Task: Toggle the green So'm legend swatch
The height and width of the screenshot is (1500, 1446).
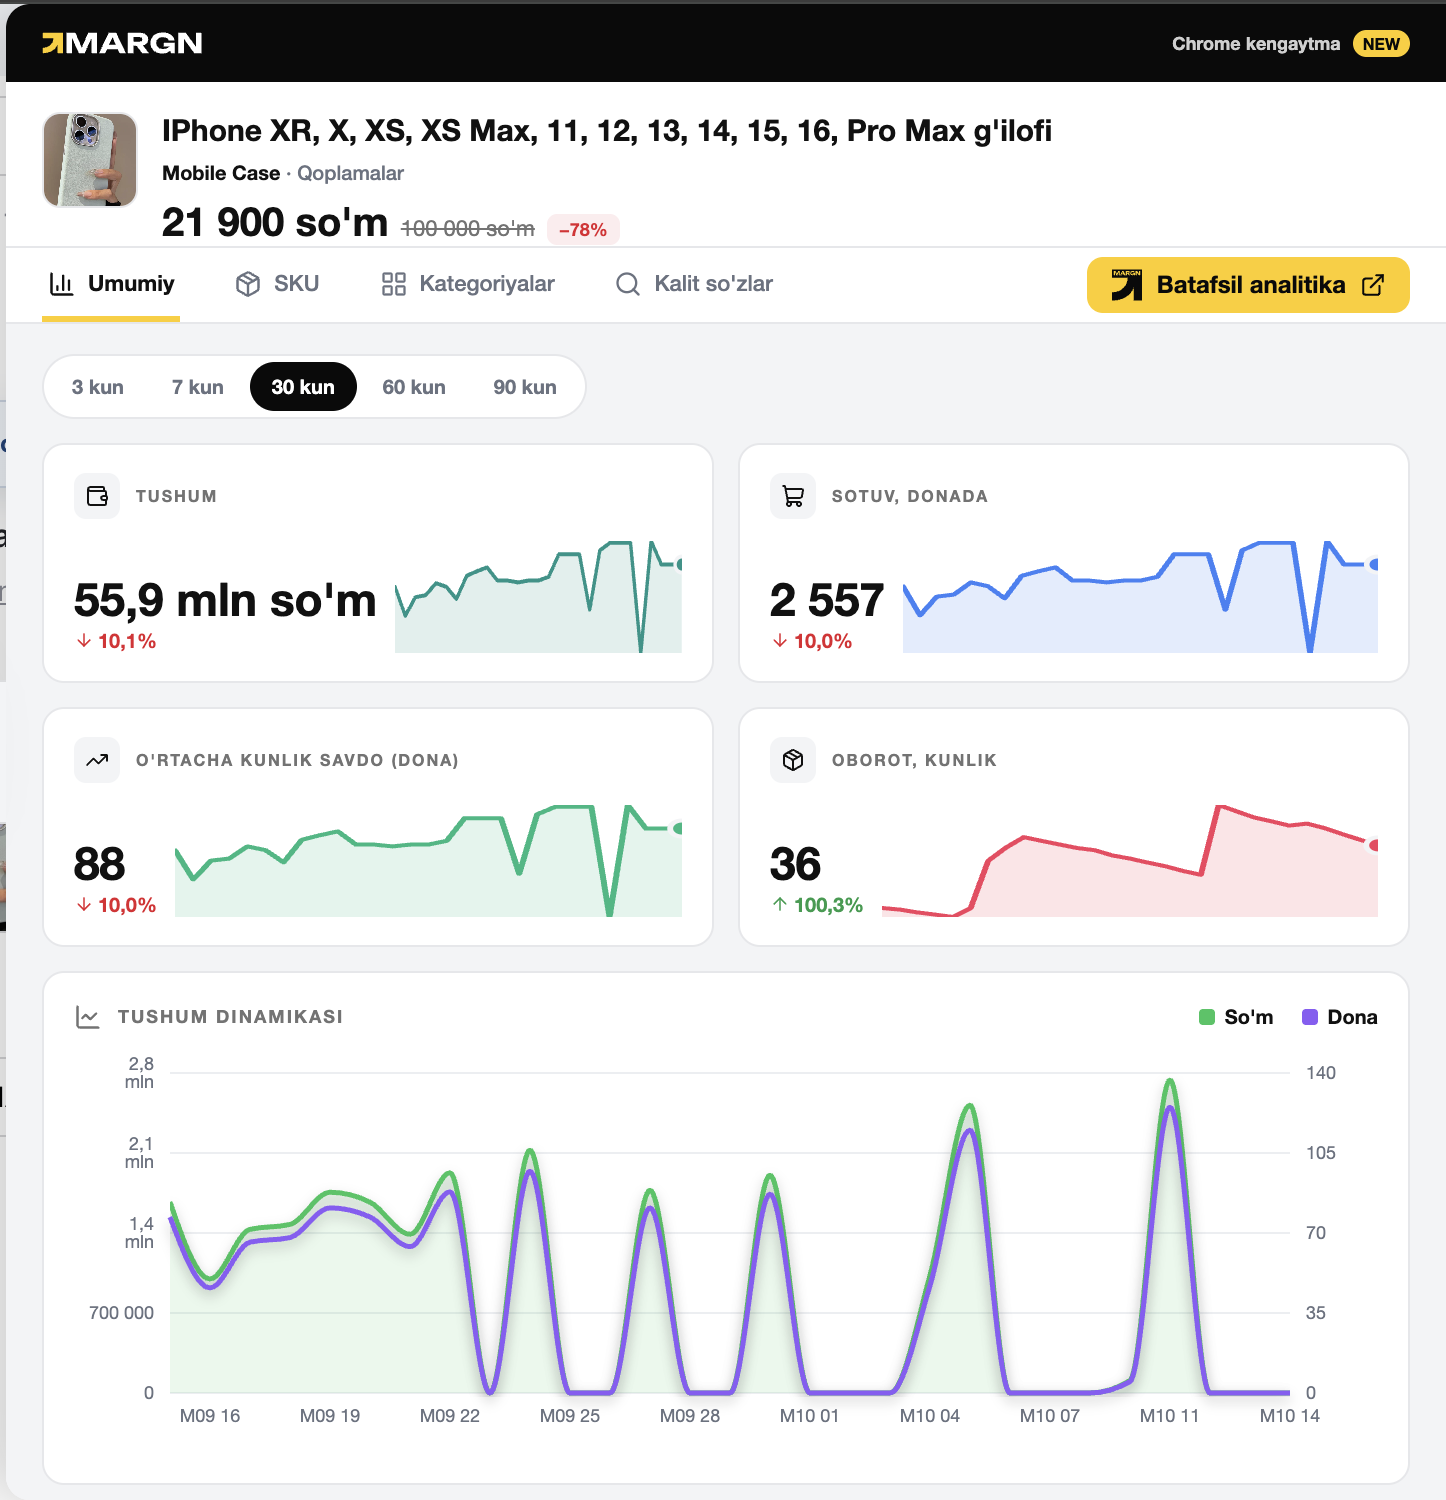Action: pyautogui.click(x=1207, y=1017)
